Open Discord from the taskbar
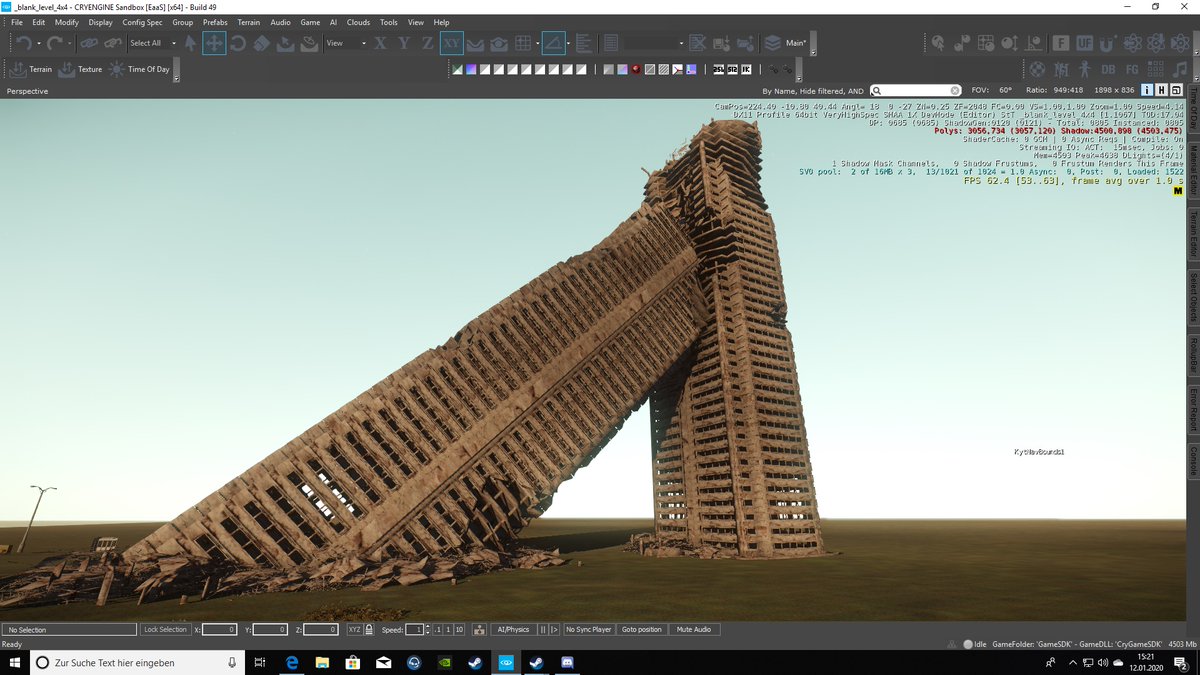Image resolution: width=1200 pixels, height=675 pixels. point(566,662)
